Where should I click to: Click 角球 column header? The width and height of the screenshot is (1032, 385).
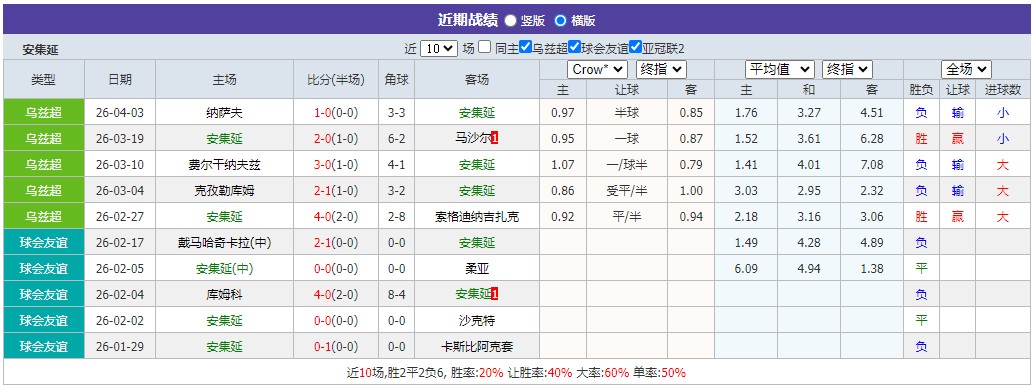(397, 80)
